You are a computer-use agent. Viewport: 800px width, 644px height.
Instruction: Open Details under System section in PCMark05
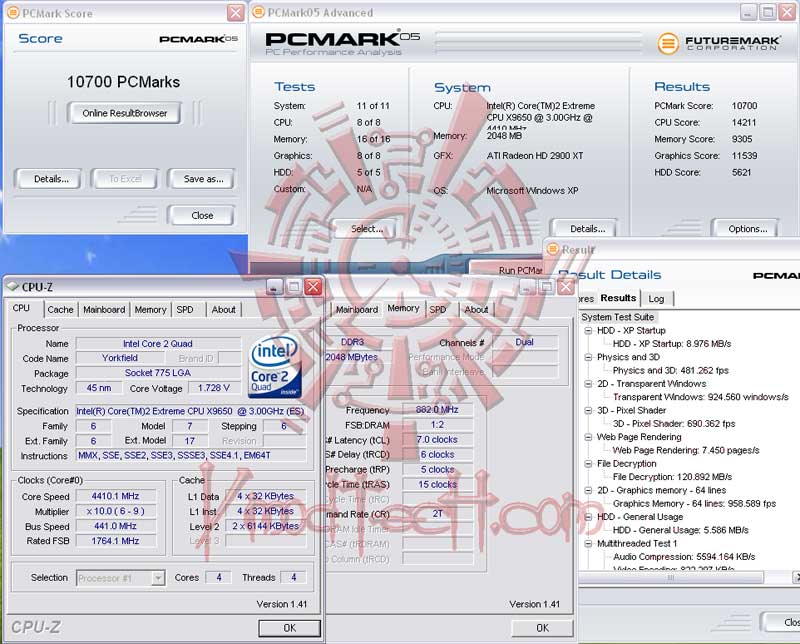point(585,229)
